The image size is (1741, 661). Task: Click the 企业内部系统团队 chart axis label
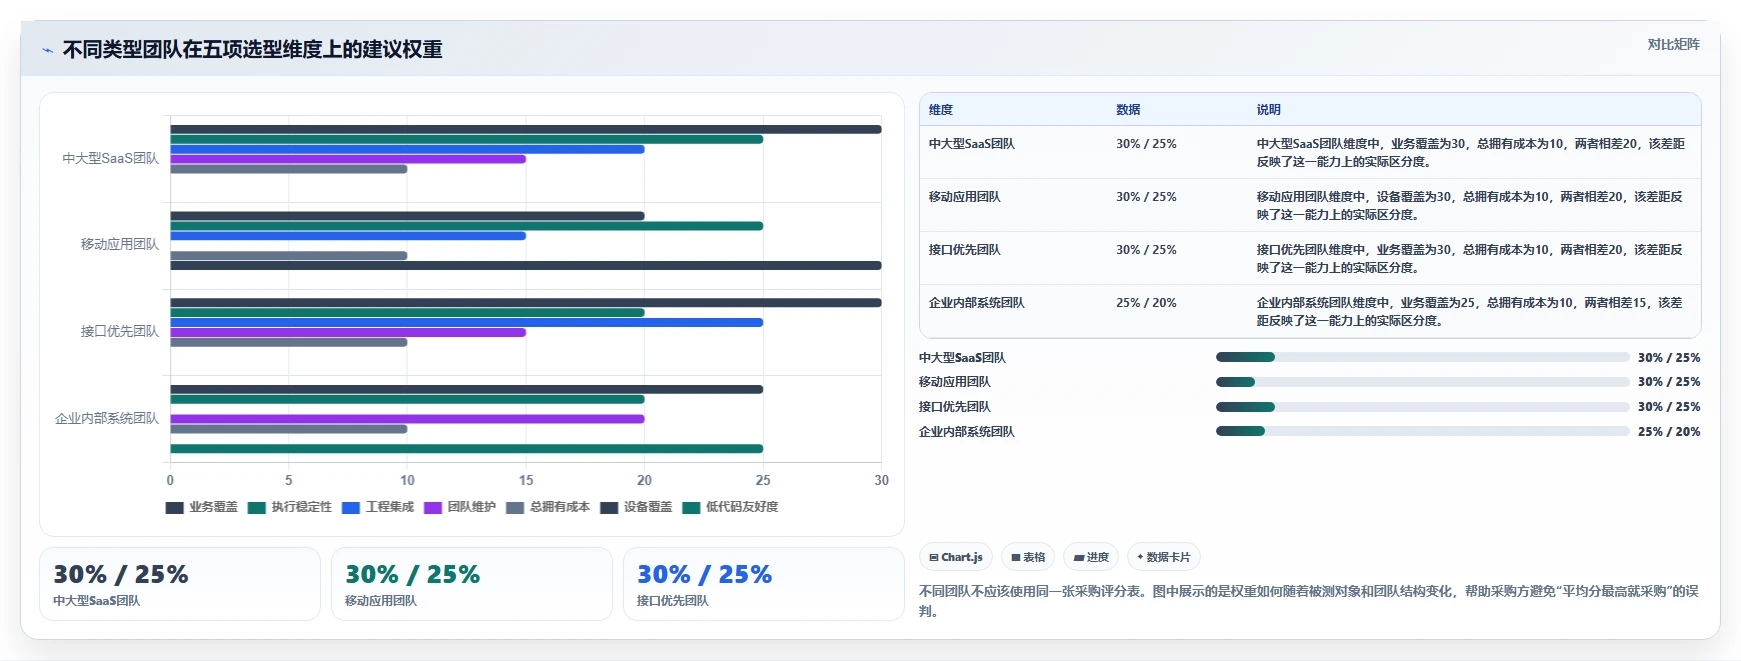107,418
